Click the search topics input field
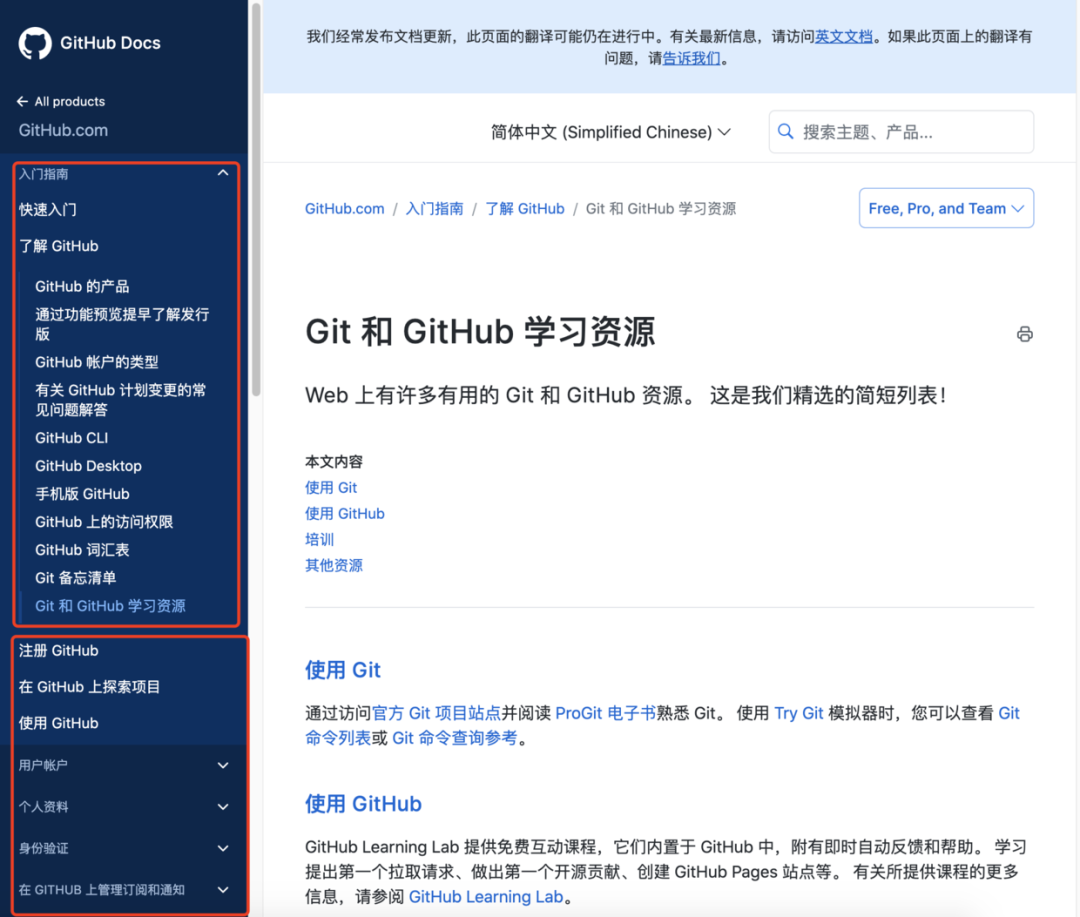The width and height of the screenshot is (1080, 917). pyautogui.click(x=901, y=132)
